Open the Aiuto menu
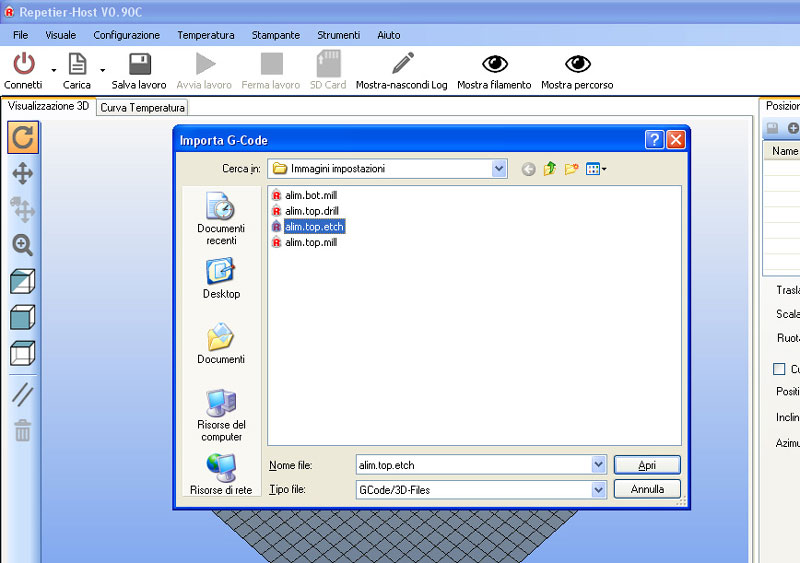This screenshot has width=800, height=563. point(389,35)
